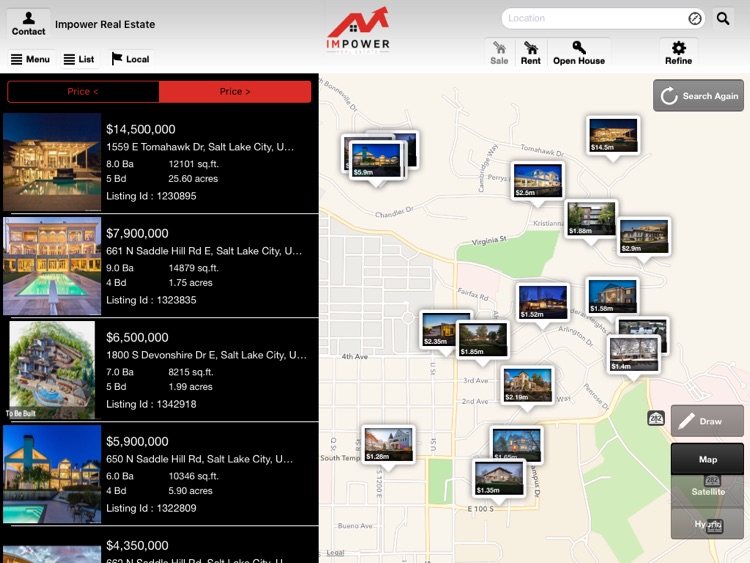Open the $6,500,000 Devonshire Dr listing photo
This screenshot has width=750, height=563.
click(52, 370)
